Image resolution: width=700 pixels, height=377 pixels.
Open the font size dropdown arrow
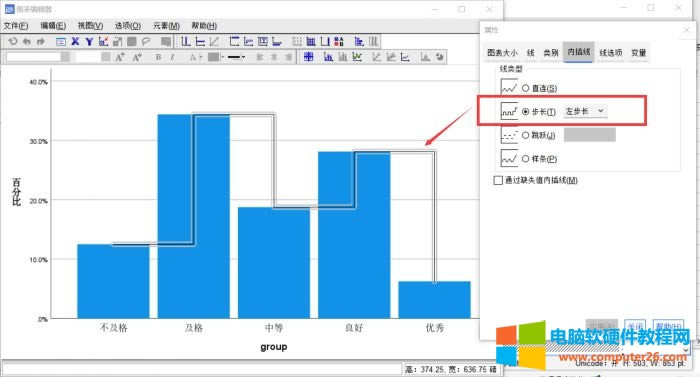[x=106, y=57]
